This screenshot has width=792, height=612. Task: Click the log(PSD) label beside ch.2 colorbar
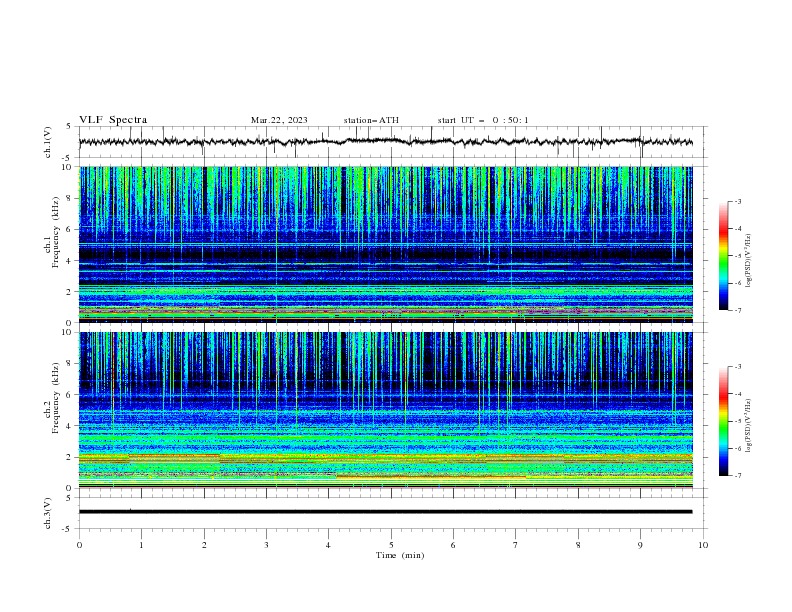click(748, 426)
